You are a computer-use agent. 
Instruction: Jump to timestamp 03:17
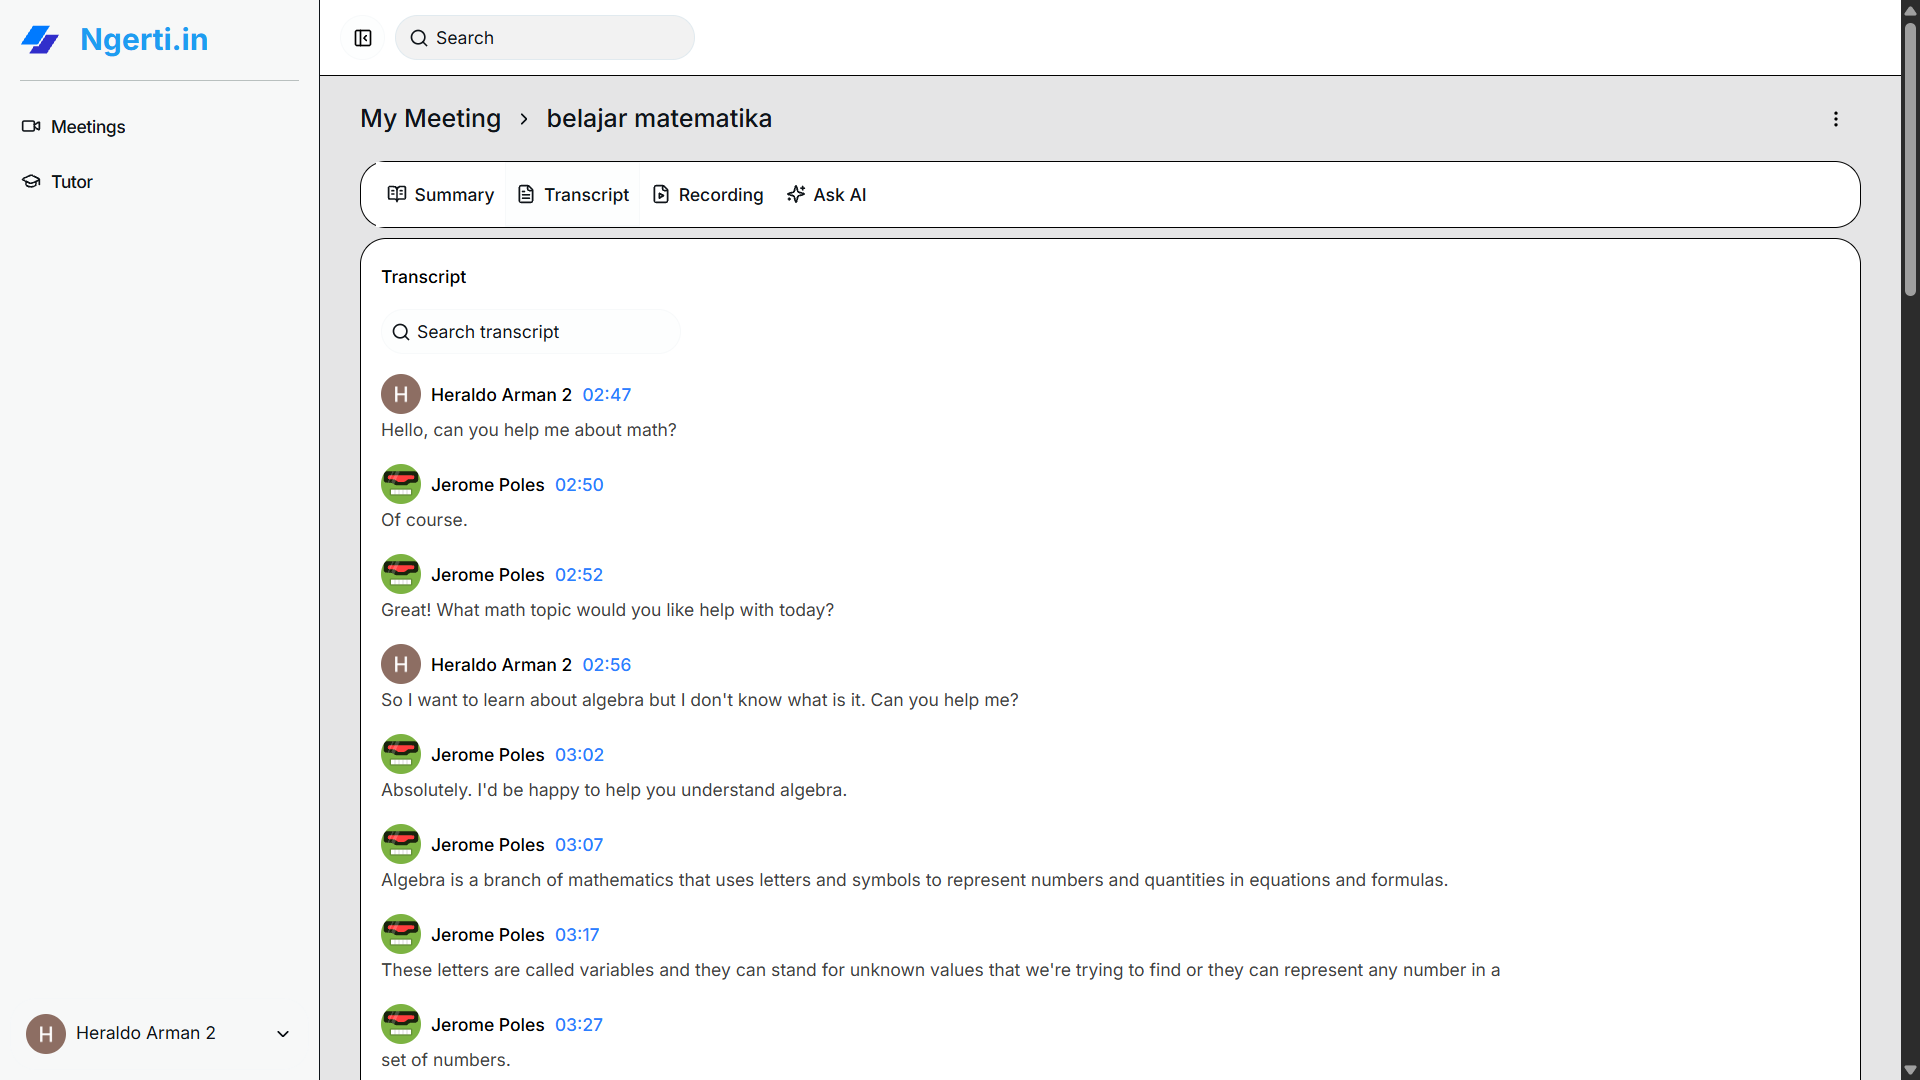(x=577, y=935)
